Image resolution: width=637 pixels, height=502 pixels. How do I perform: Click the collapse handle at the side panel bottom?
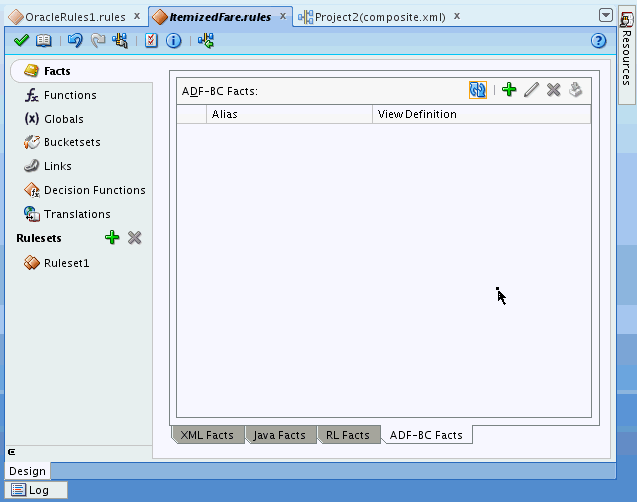tap(11, 452)
